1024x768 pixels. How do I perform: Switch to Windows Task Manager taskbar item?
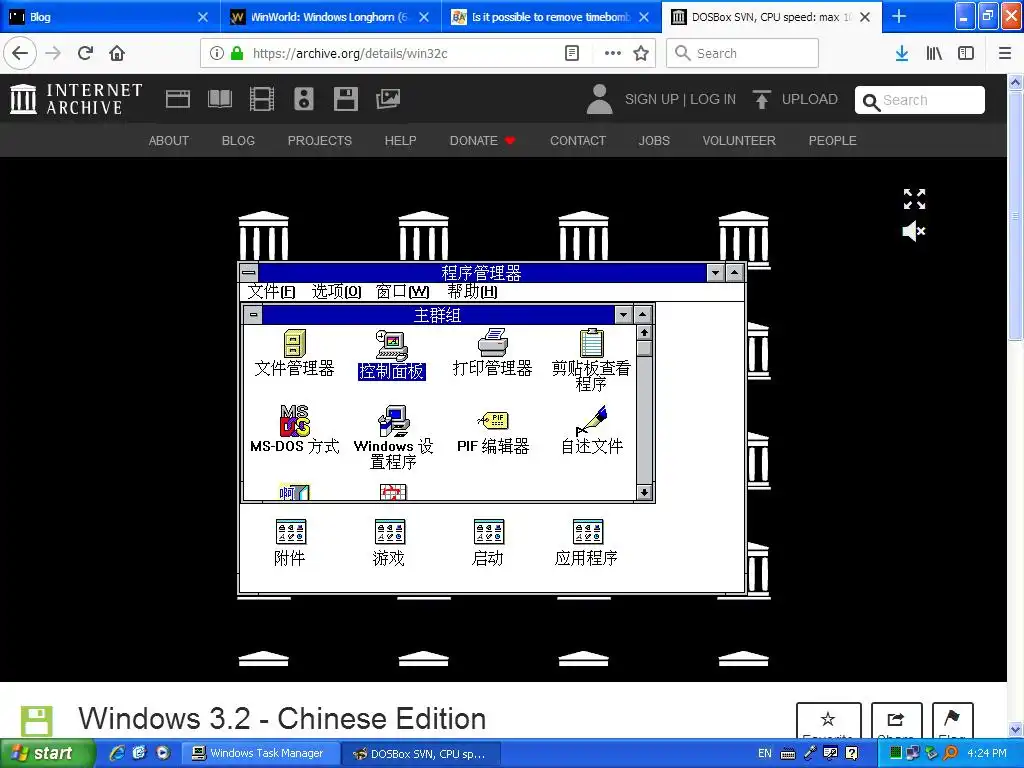(260, 754)
